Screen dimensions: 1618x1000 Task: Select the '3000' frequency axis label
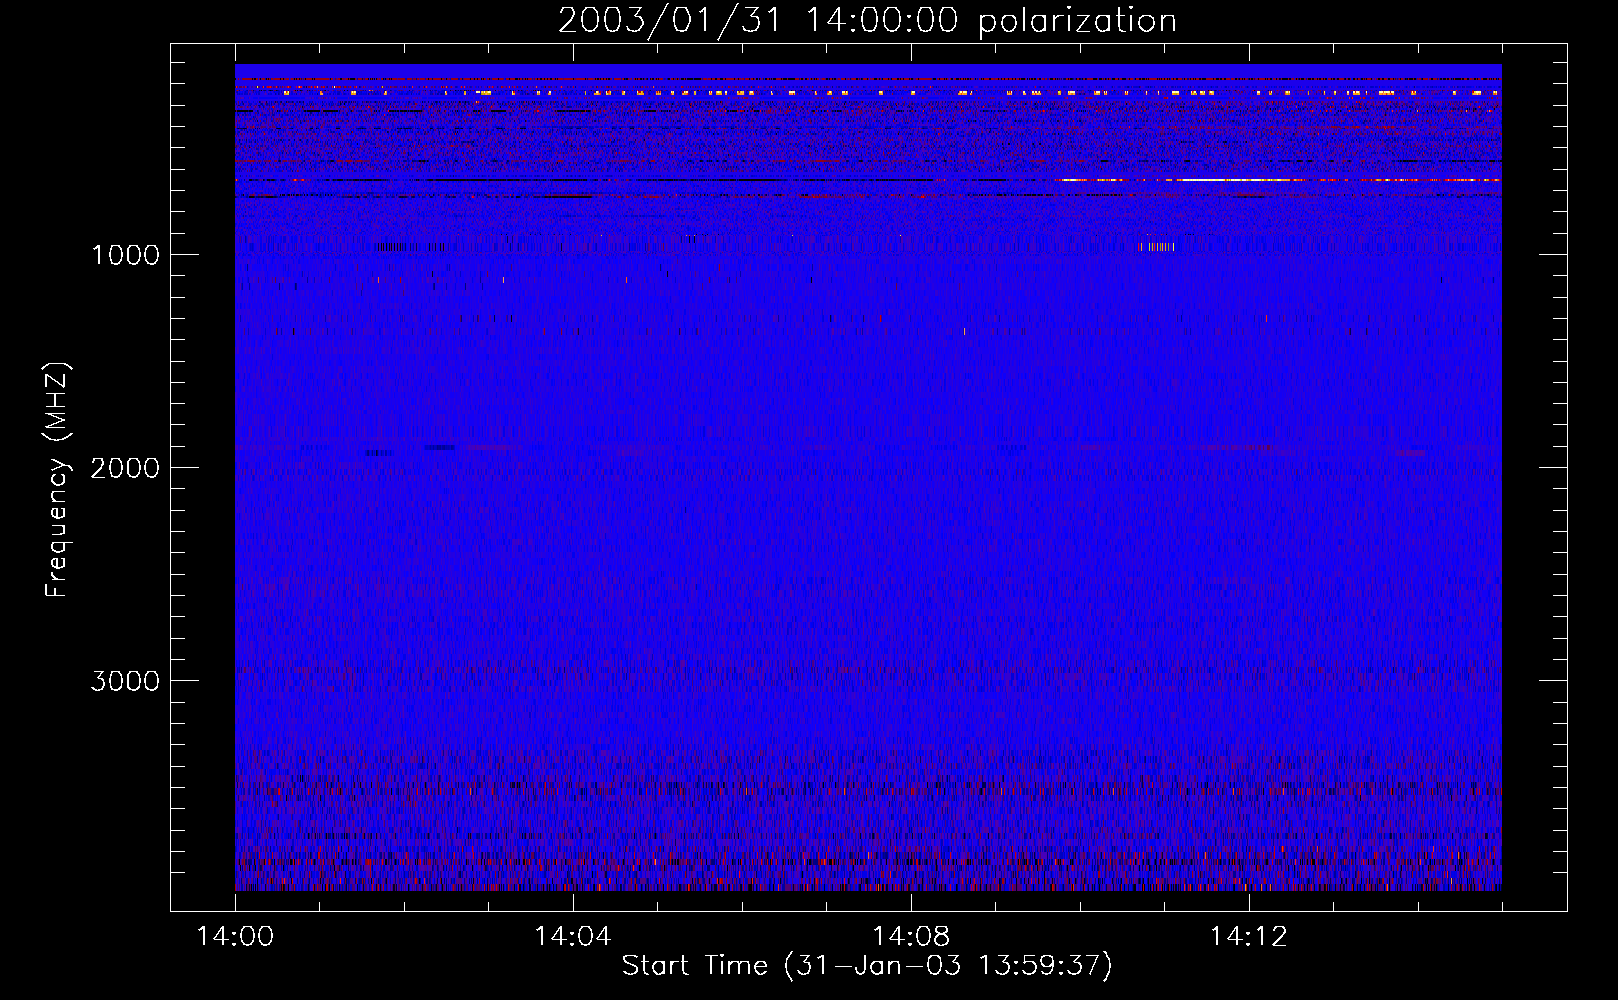[125, 681]
